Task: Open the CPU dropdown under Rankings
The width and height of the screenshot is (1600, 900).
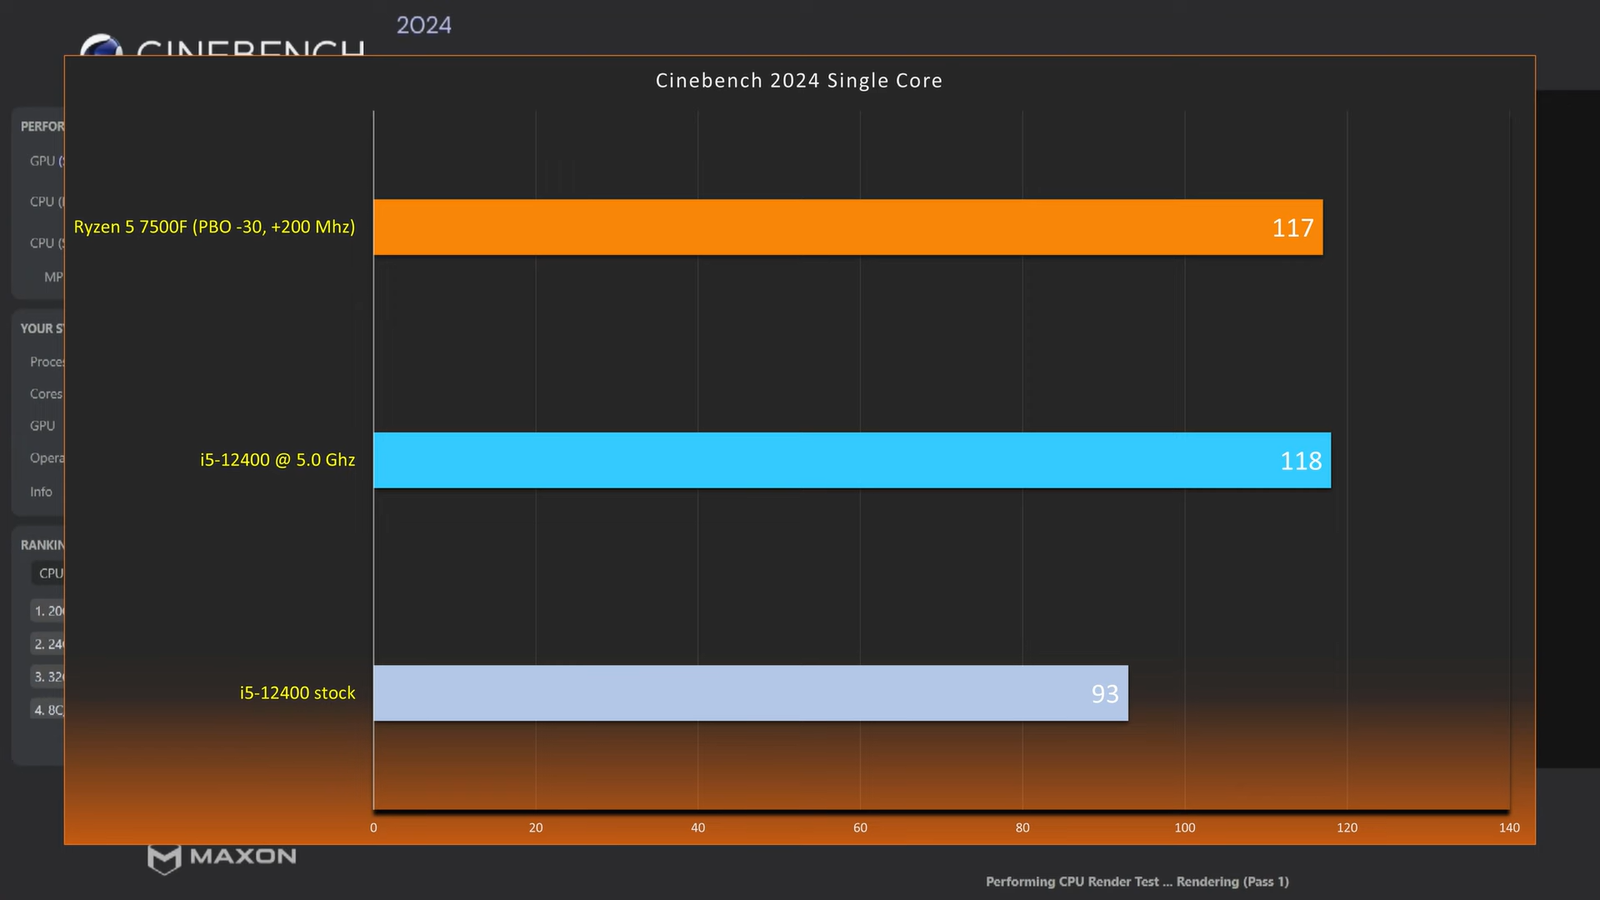Action: pos(49,573)
